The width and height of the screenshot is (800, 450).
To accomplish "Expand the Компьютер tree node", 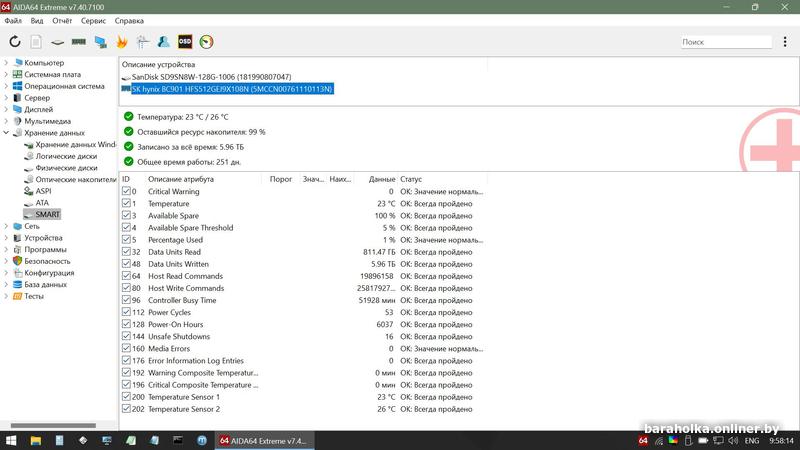I will pyautogui.click(x=7, y=63).
